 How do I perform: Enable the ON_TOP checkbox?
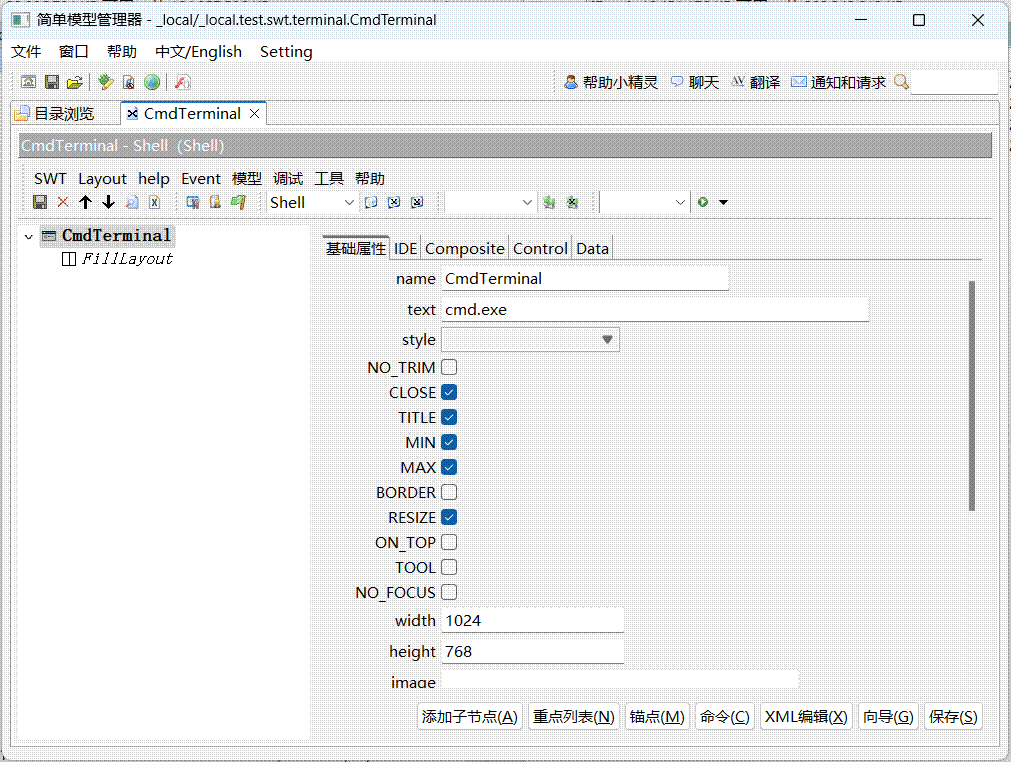pos(449,543)
